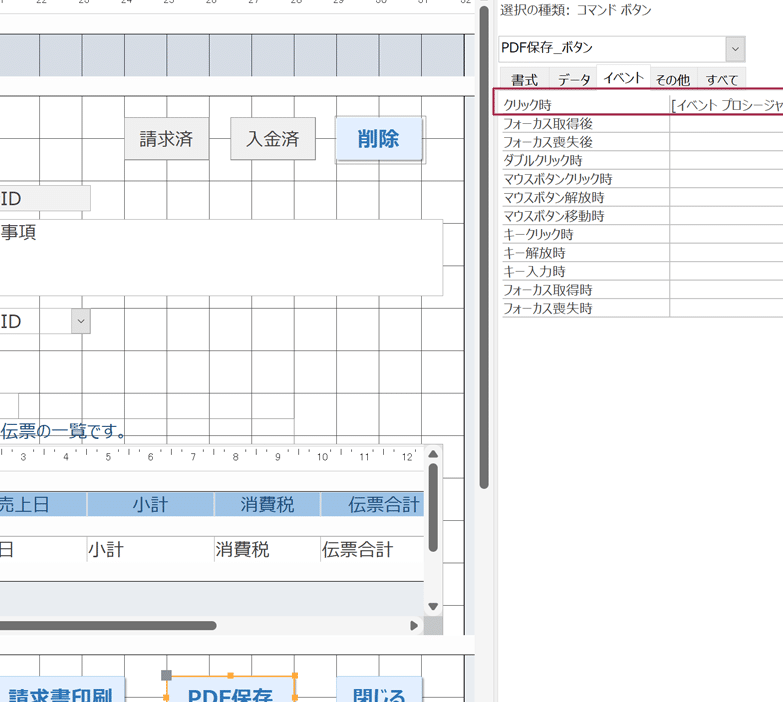Click the subform scroll-up arrow

[x=433, y=455]
